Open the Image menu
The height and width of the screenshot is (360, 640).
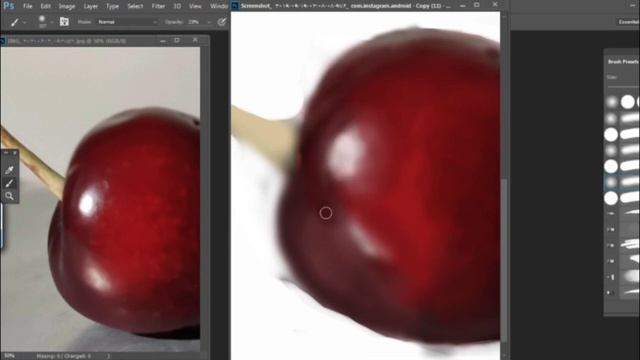point(67,6)
